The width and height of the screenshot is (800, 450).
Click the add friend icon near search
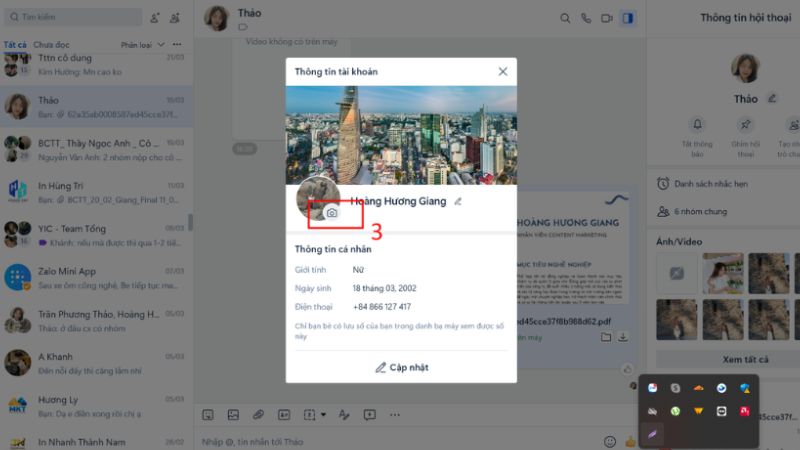click(154, 18)
